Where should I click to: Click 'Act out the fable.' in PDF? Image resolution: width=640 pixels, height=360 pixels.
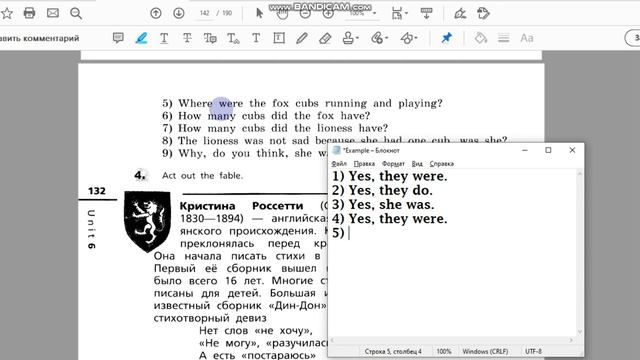click(x=202, y=176)
